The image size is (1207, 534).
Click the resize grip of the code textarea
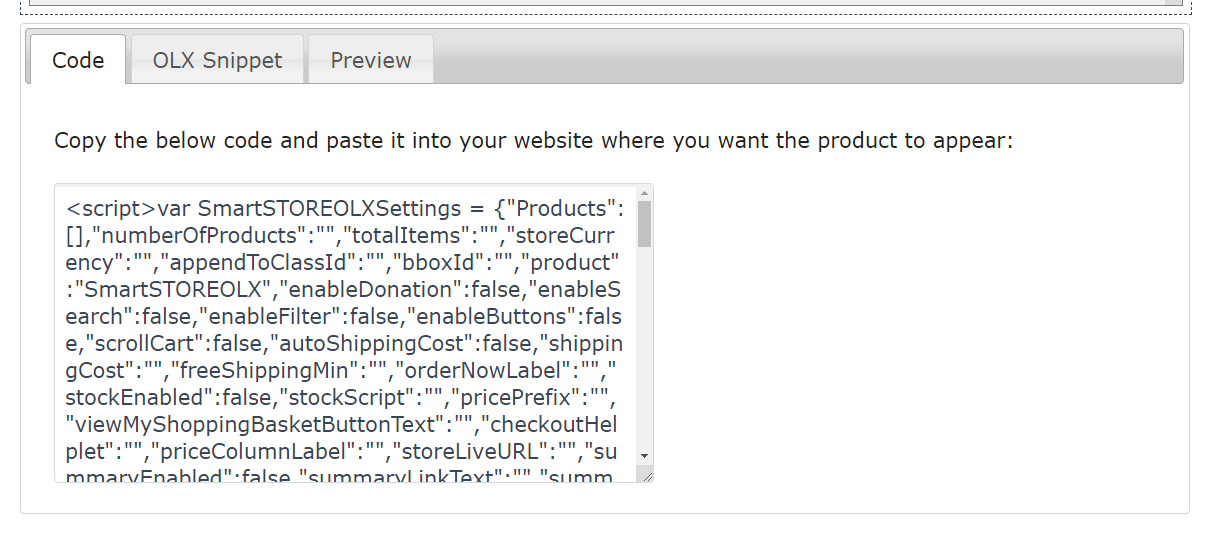[646, 476]
